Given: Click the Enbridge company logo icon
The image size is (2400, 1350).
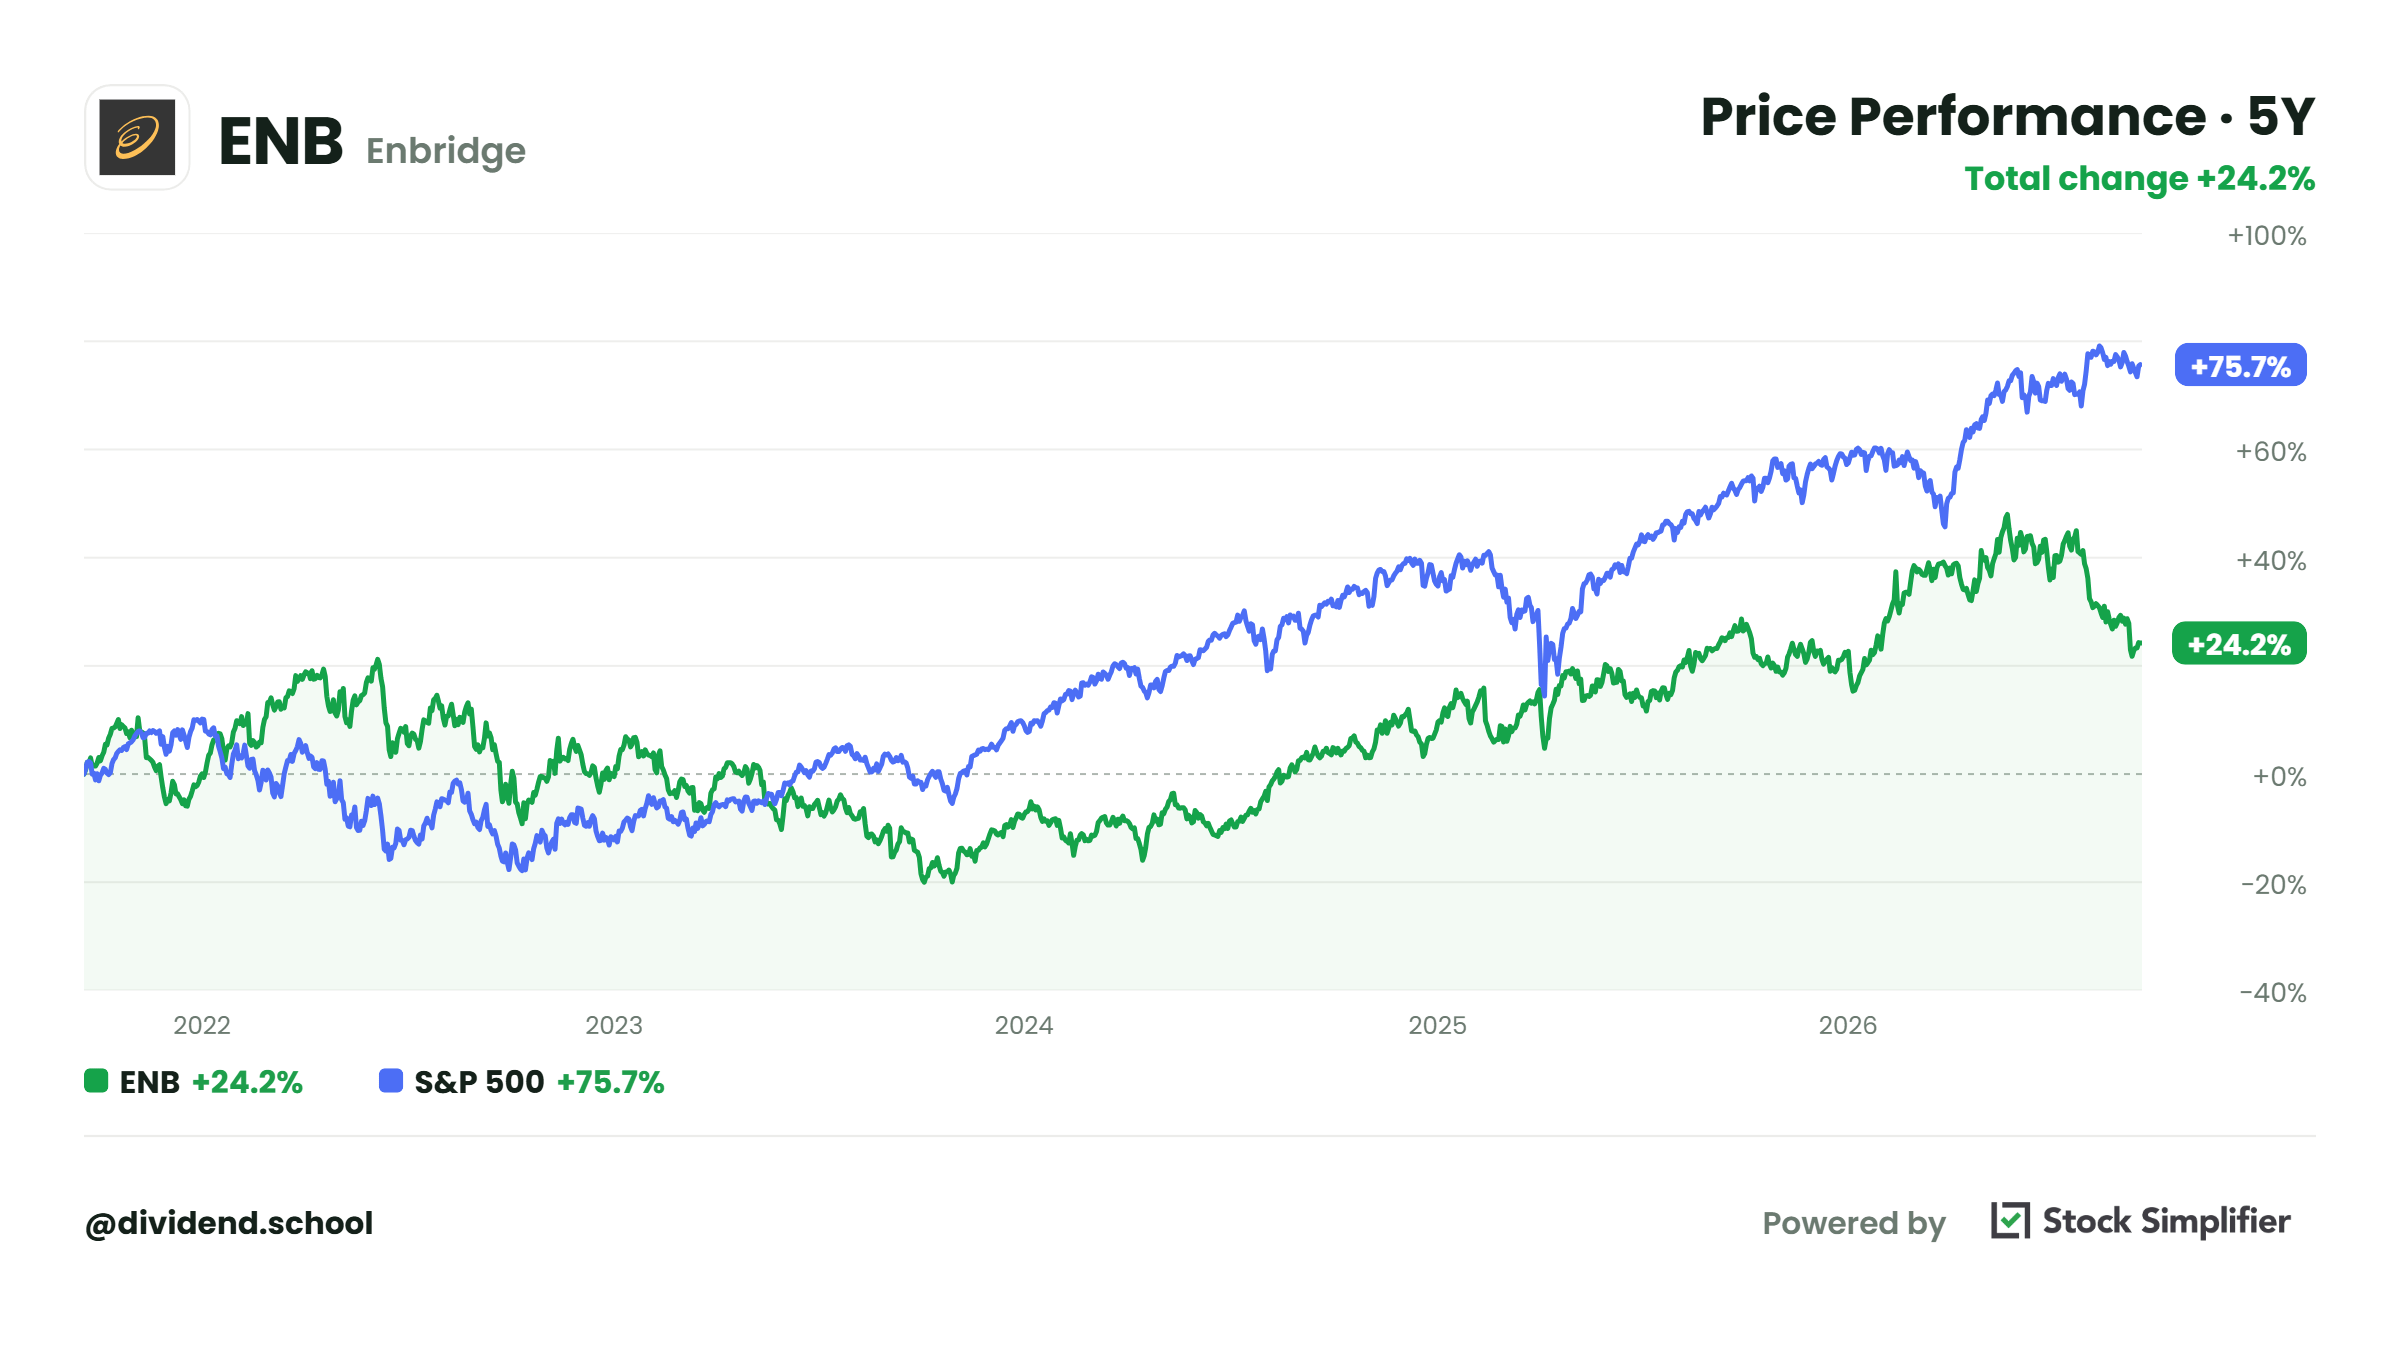Looking at the screenshot, I should [x=137, y=137].
